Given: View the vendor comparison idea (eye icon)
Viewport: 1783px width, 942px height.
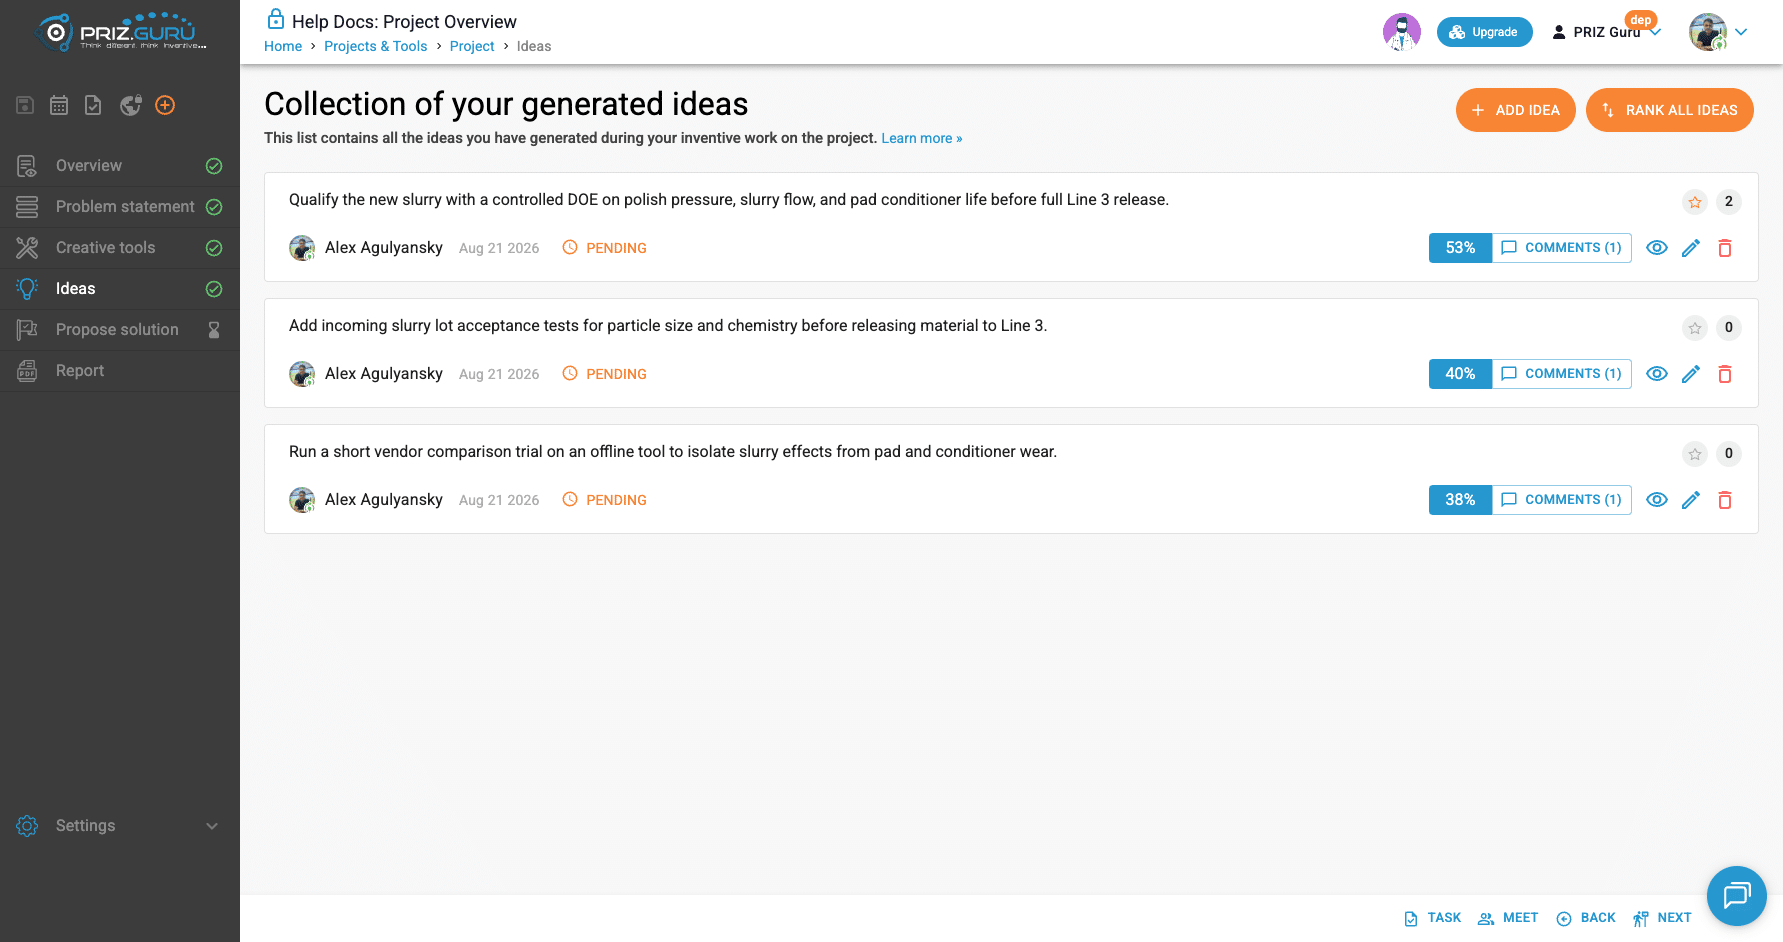Looking at the screenshot, I should (x=1657, y=500).
